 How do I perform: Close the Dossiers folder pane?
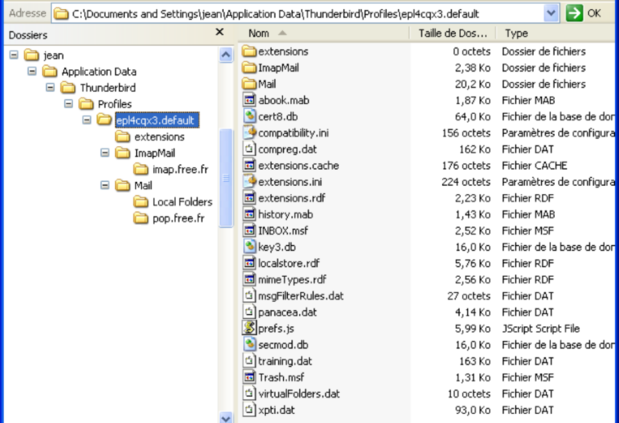[x=220, y=33]
